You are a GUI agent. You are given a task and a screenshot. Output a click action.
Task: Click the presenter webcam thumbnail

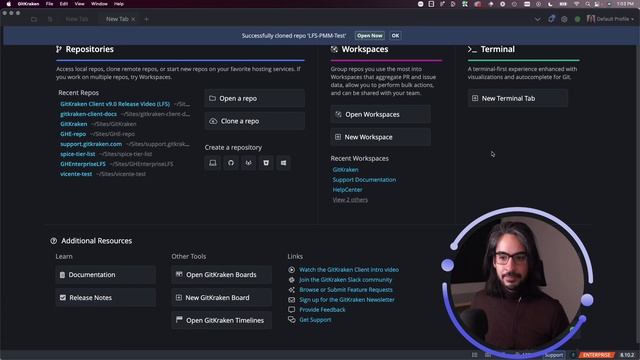518,282
